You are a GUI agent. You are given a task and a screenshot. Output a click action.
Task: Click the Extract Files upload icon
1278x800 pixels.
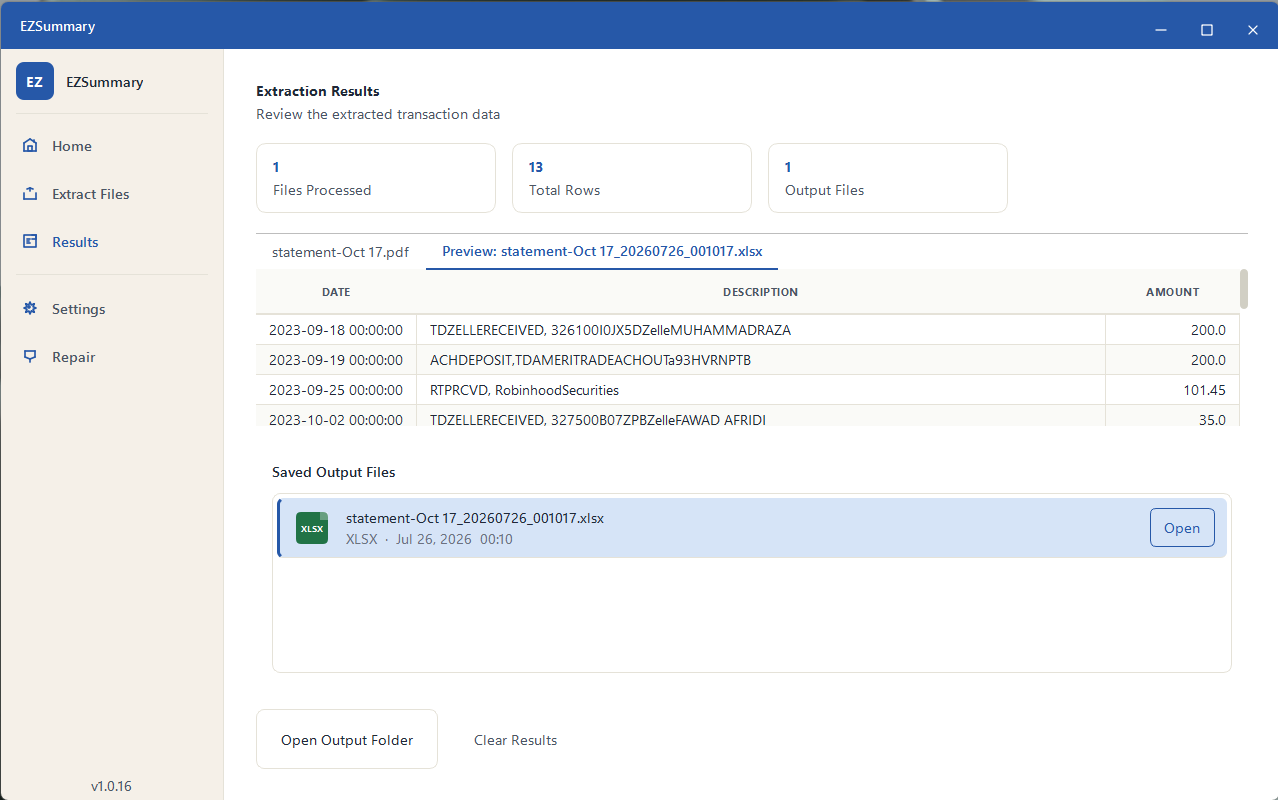point(30,194)
